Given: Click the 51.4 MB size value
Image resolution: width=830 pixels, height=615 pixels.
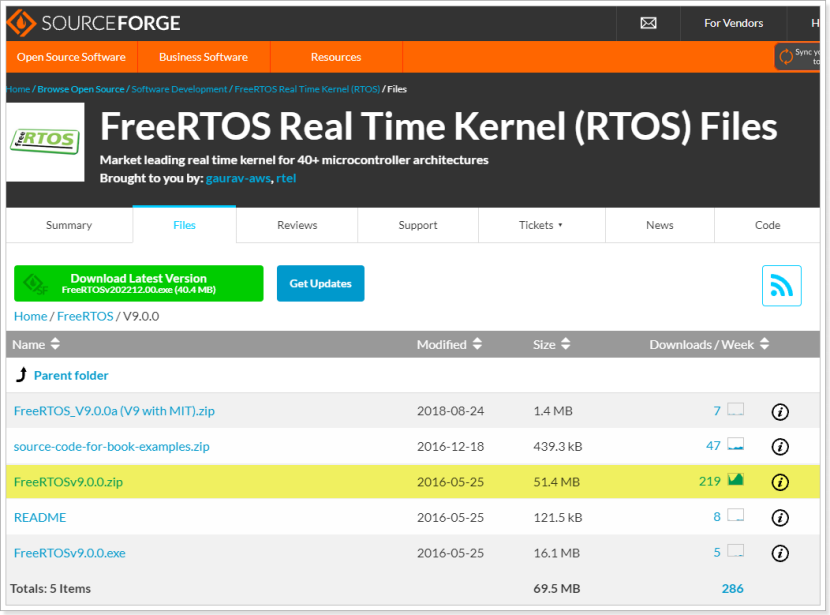Looking at the screenshot, I should tap(556, 482).
